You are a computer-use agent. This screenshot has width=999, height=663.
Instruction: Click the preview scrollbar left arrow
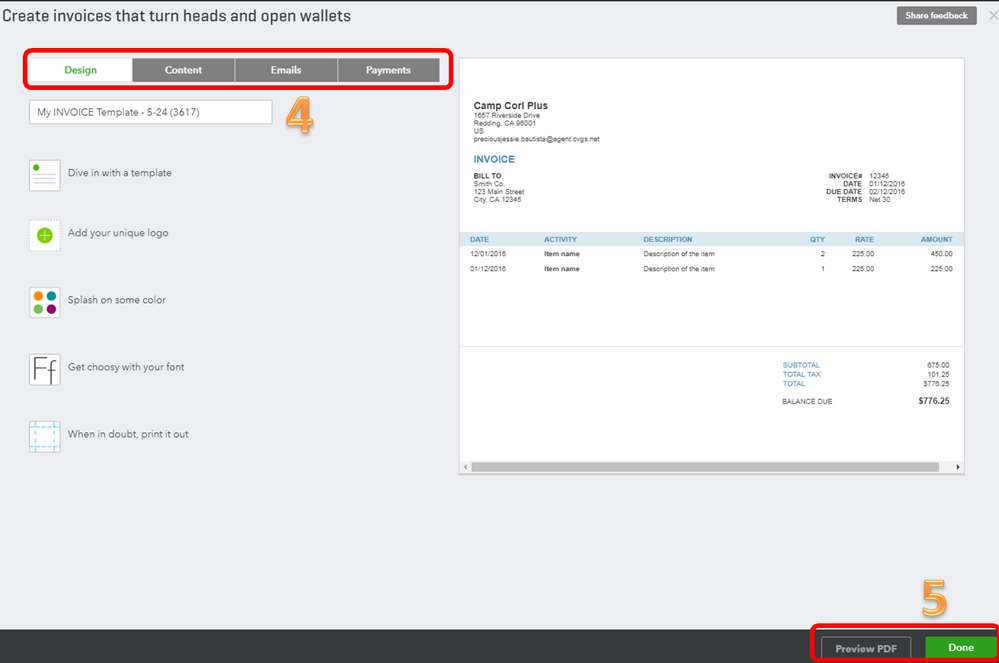point(466,467)
